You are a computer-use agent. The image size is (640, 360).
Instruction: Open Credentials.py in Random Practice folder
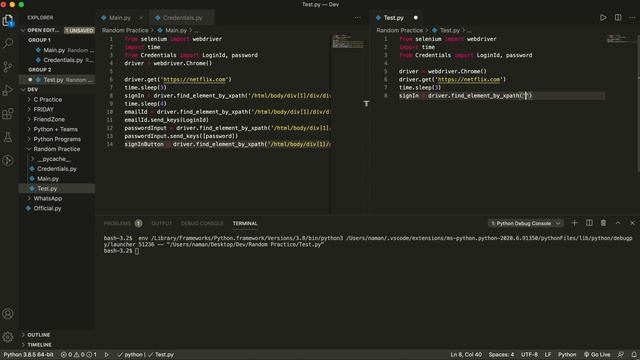[x=57, y=169]
